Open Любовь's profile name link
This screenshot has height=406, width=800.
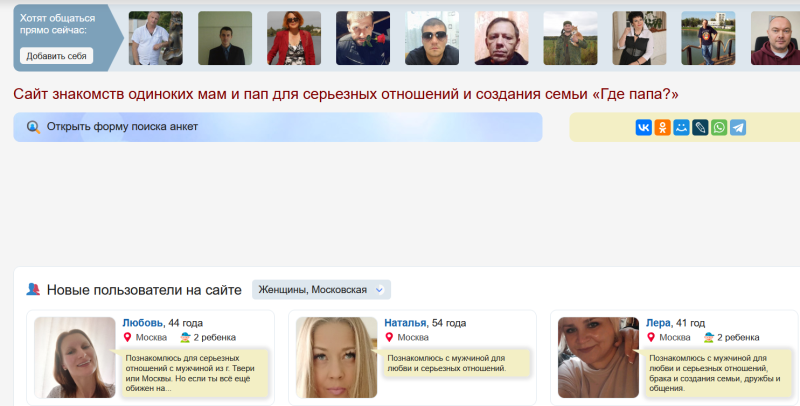pyautogui.click(x=143, y=323)
